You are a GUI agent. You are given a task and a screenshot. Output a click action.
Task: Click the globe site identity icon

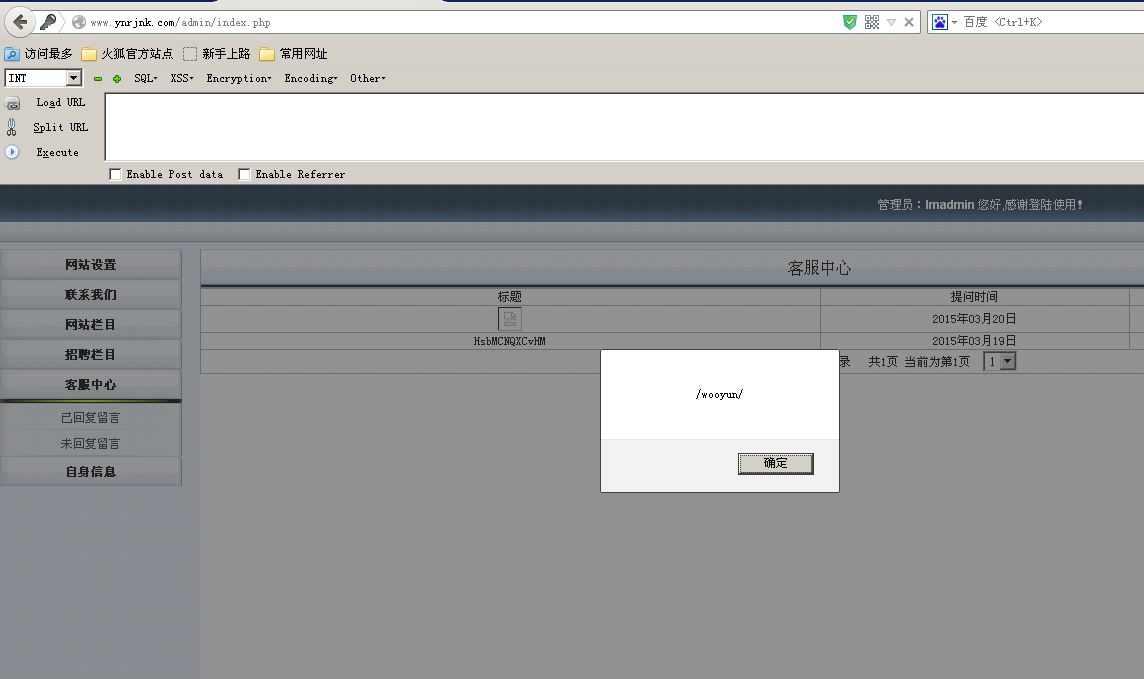coord(79,23)
